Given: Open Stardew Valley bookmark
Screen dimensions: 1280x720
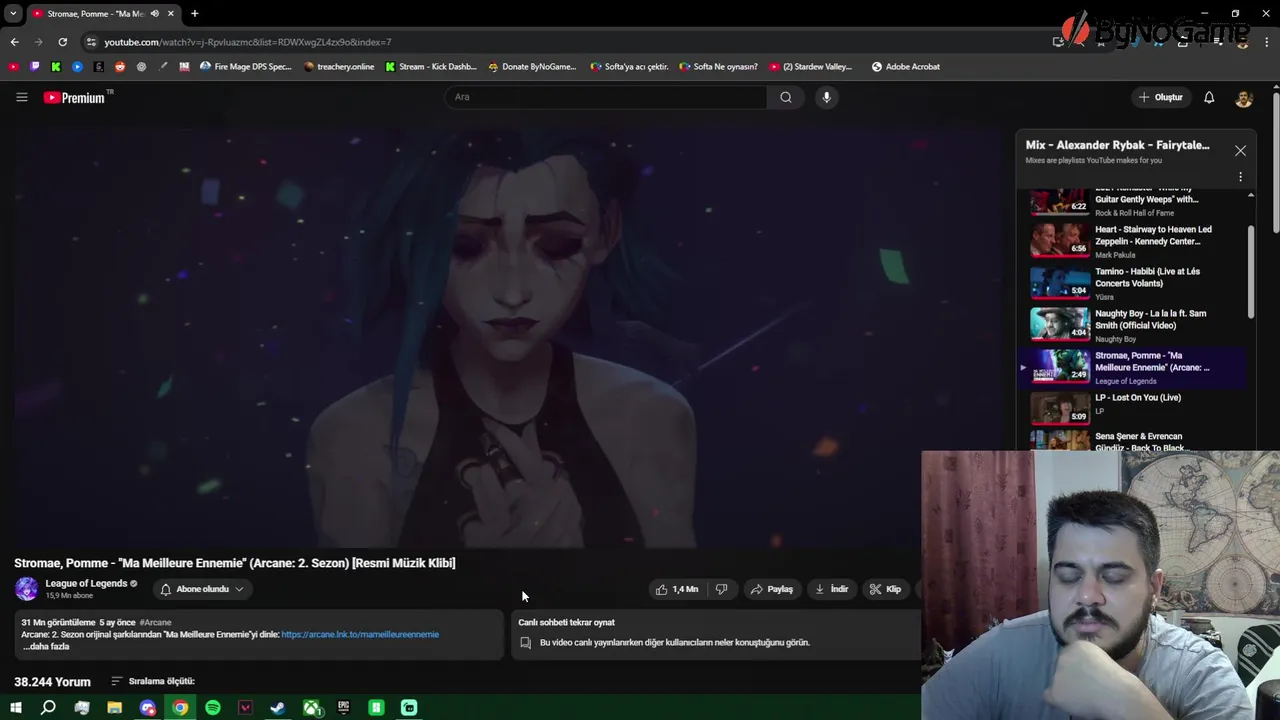Looking at the screenshot, I should coord(811,67).
